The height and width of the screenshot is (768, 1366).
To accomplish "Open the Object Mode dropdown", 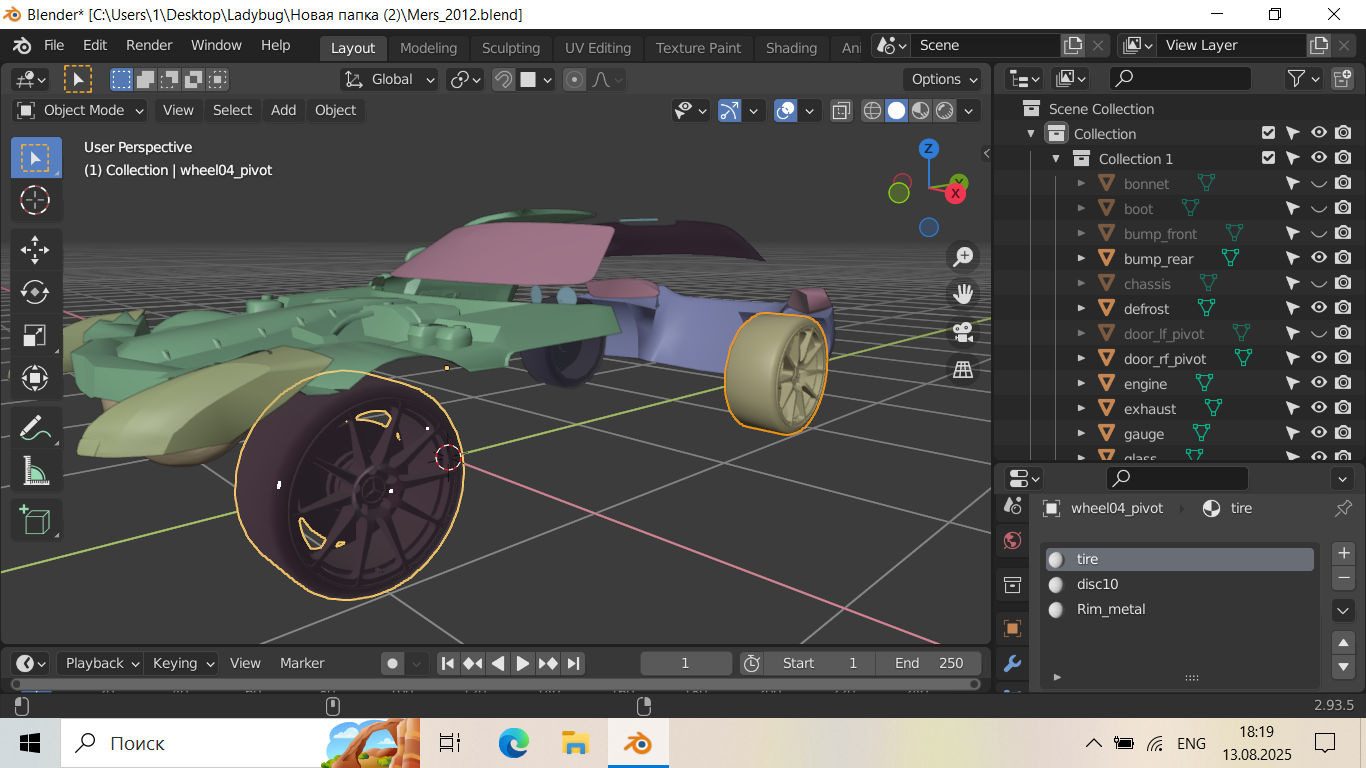I will coord(81,110).
